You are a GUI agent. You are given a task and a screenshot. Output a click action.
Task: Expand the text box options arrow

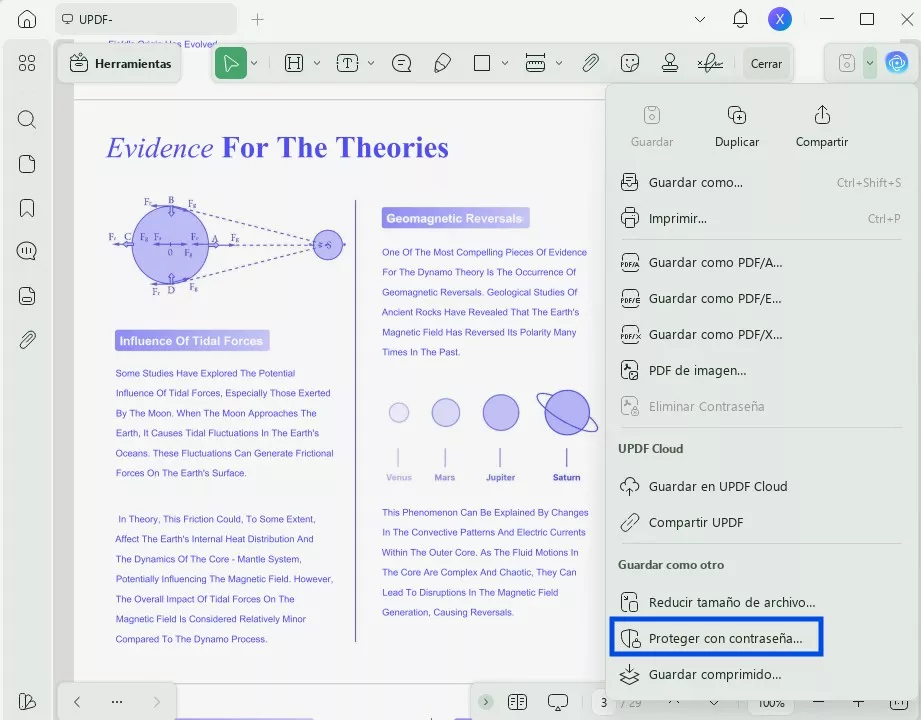click(371, 63)
